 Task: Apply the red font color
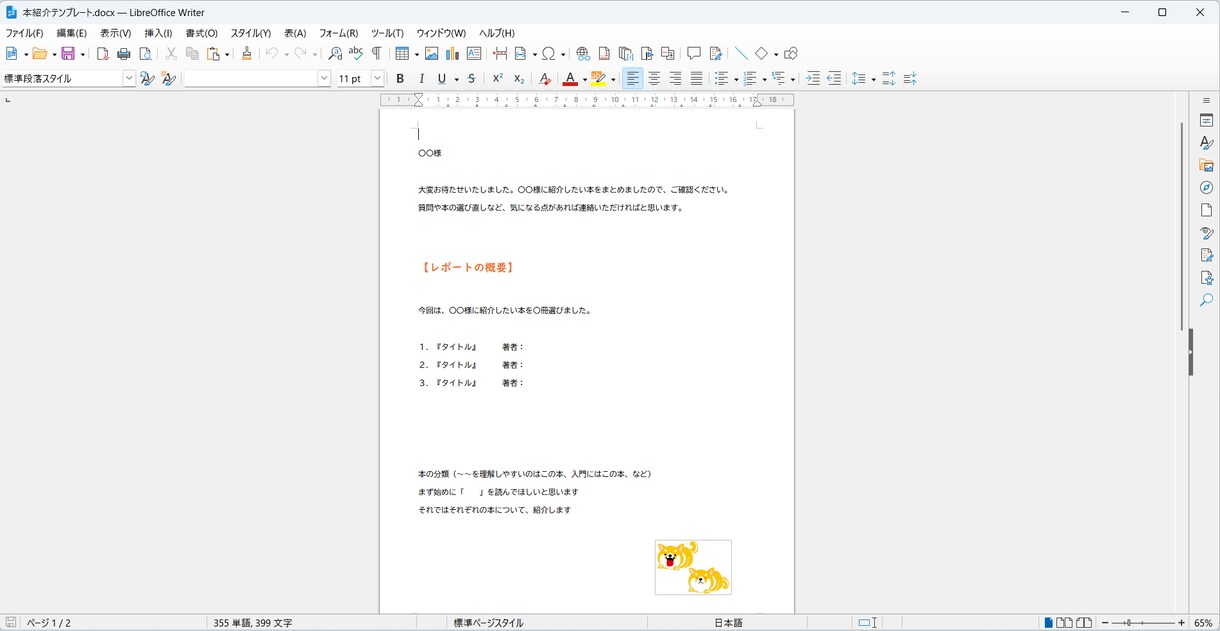pos(570,79)
